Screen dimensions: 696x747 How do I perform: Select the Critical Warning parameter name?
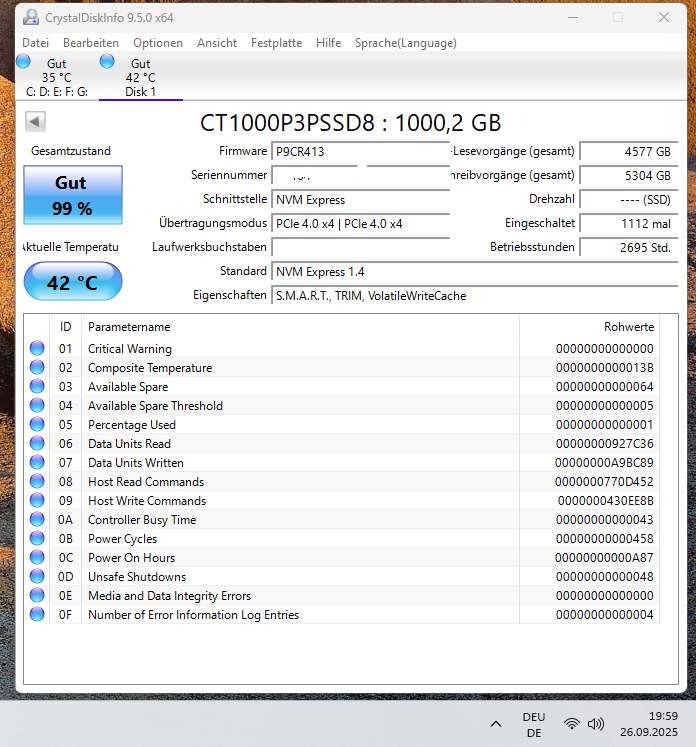coord(130,349)
